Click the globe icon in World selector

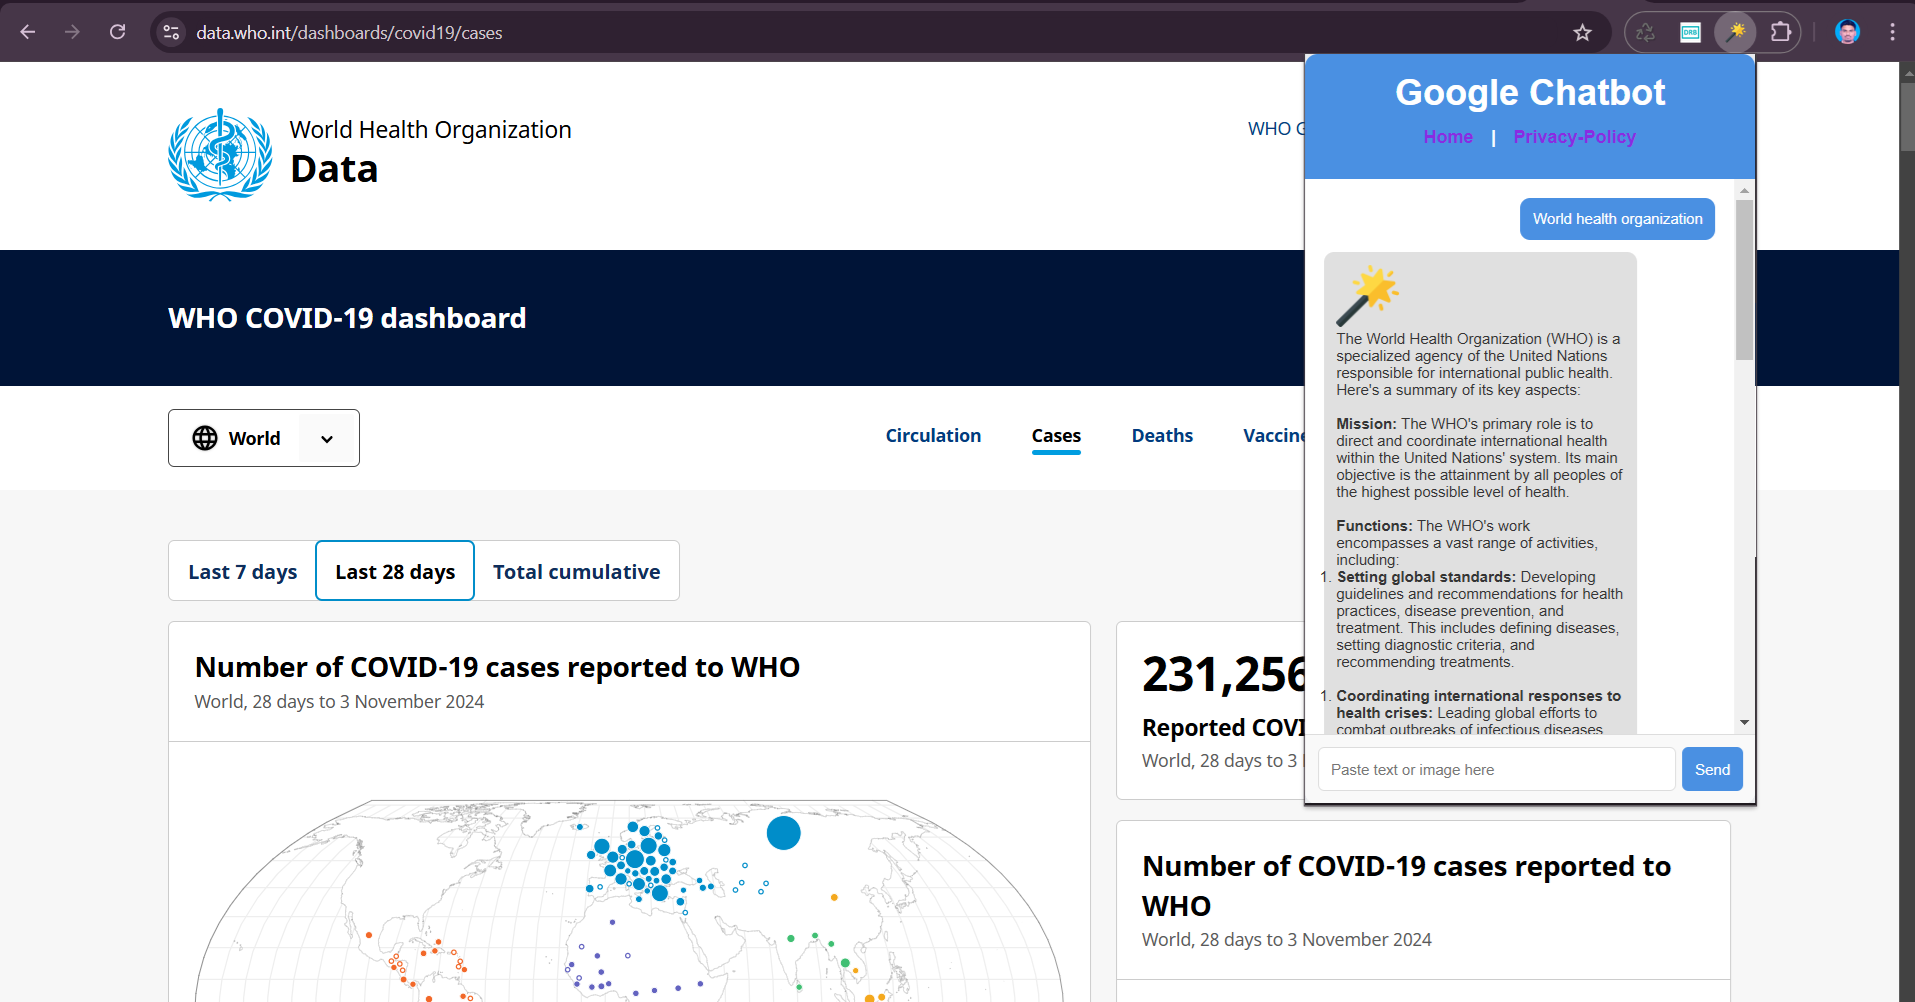(205, 438)
